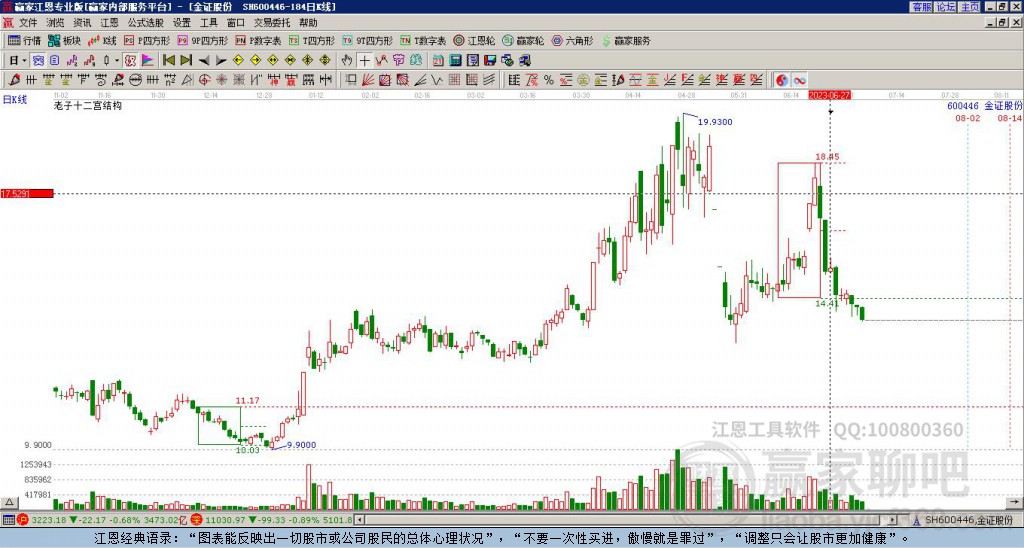Switch to K线 chart view
This screenshot has width=1024, height=548.
(x=102, y=40)
